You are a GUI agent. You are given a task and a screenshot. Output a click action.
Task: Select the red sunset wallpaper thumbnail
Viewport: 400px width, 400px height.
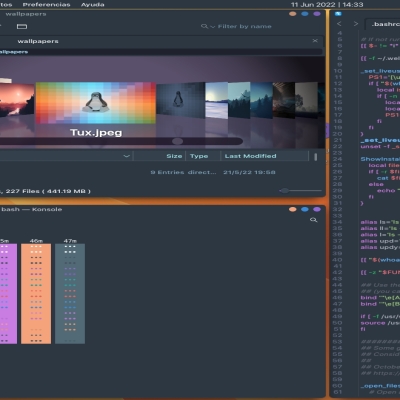tap(17, 100)
